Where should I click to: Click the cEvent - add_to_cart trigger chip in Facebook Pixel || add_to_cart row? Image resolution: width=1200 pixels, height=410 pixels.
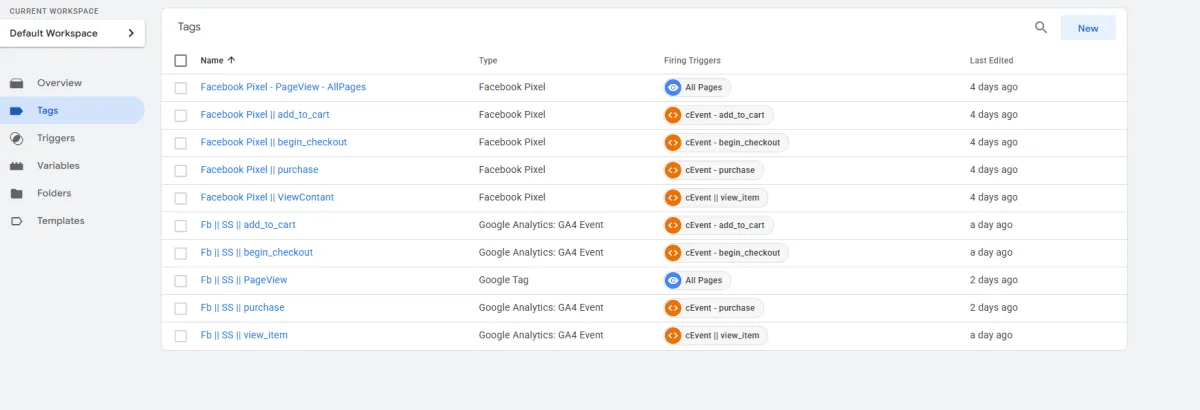click(719, 115)
